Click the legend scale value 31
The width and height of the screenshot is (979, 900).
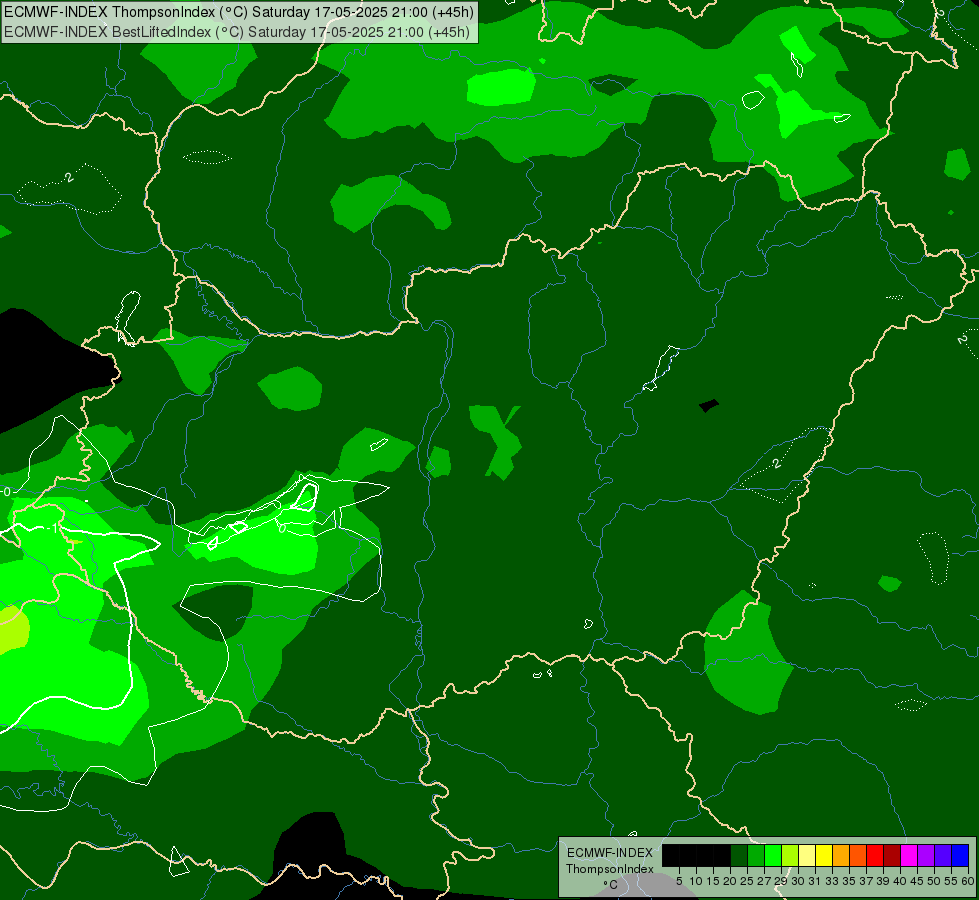click(815, 881)
